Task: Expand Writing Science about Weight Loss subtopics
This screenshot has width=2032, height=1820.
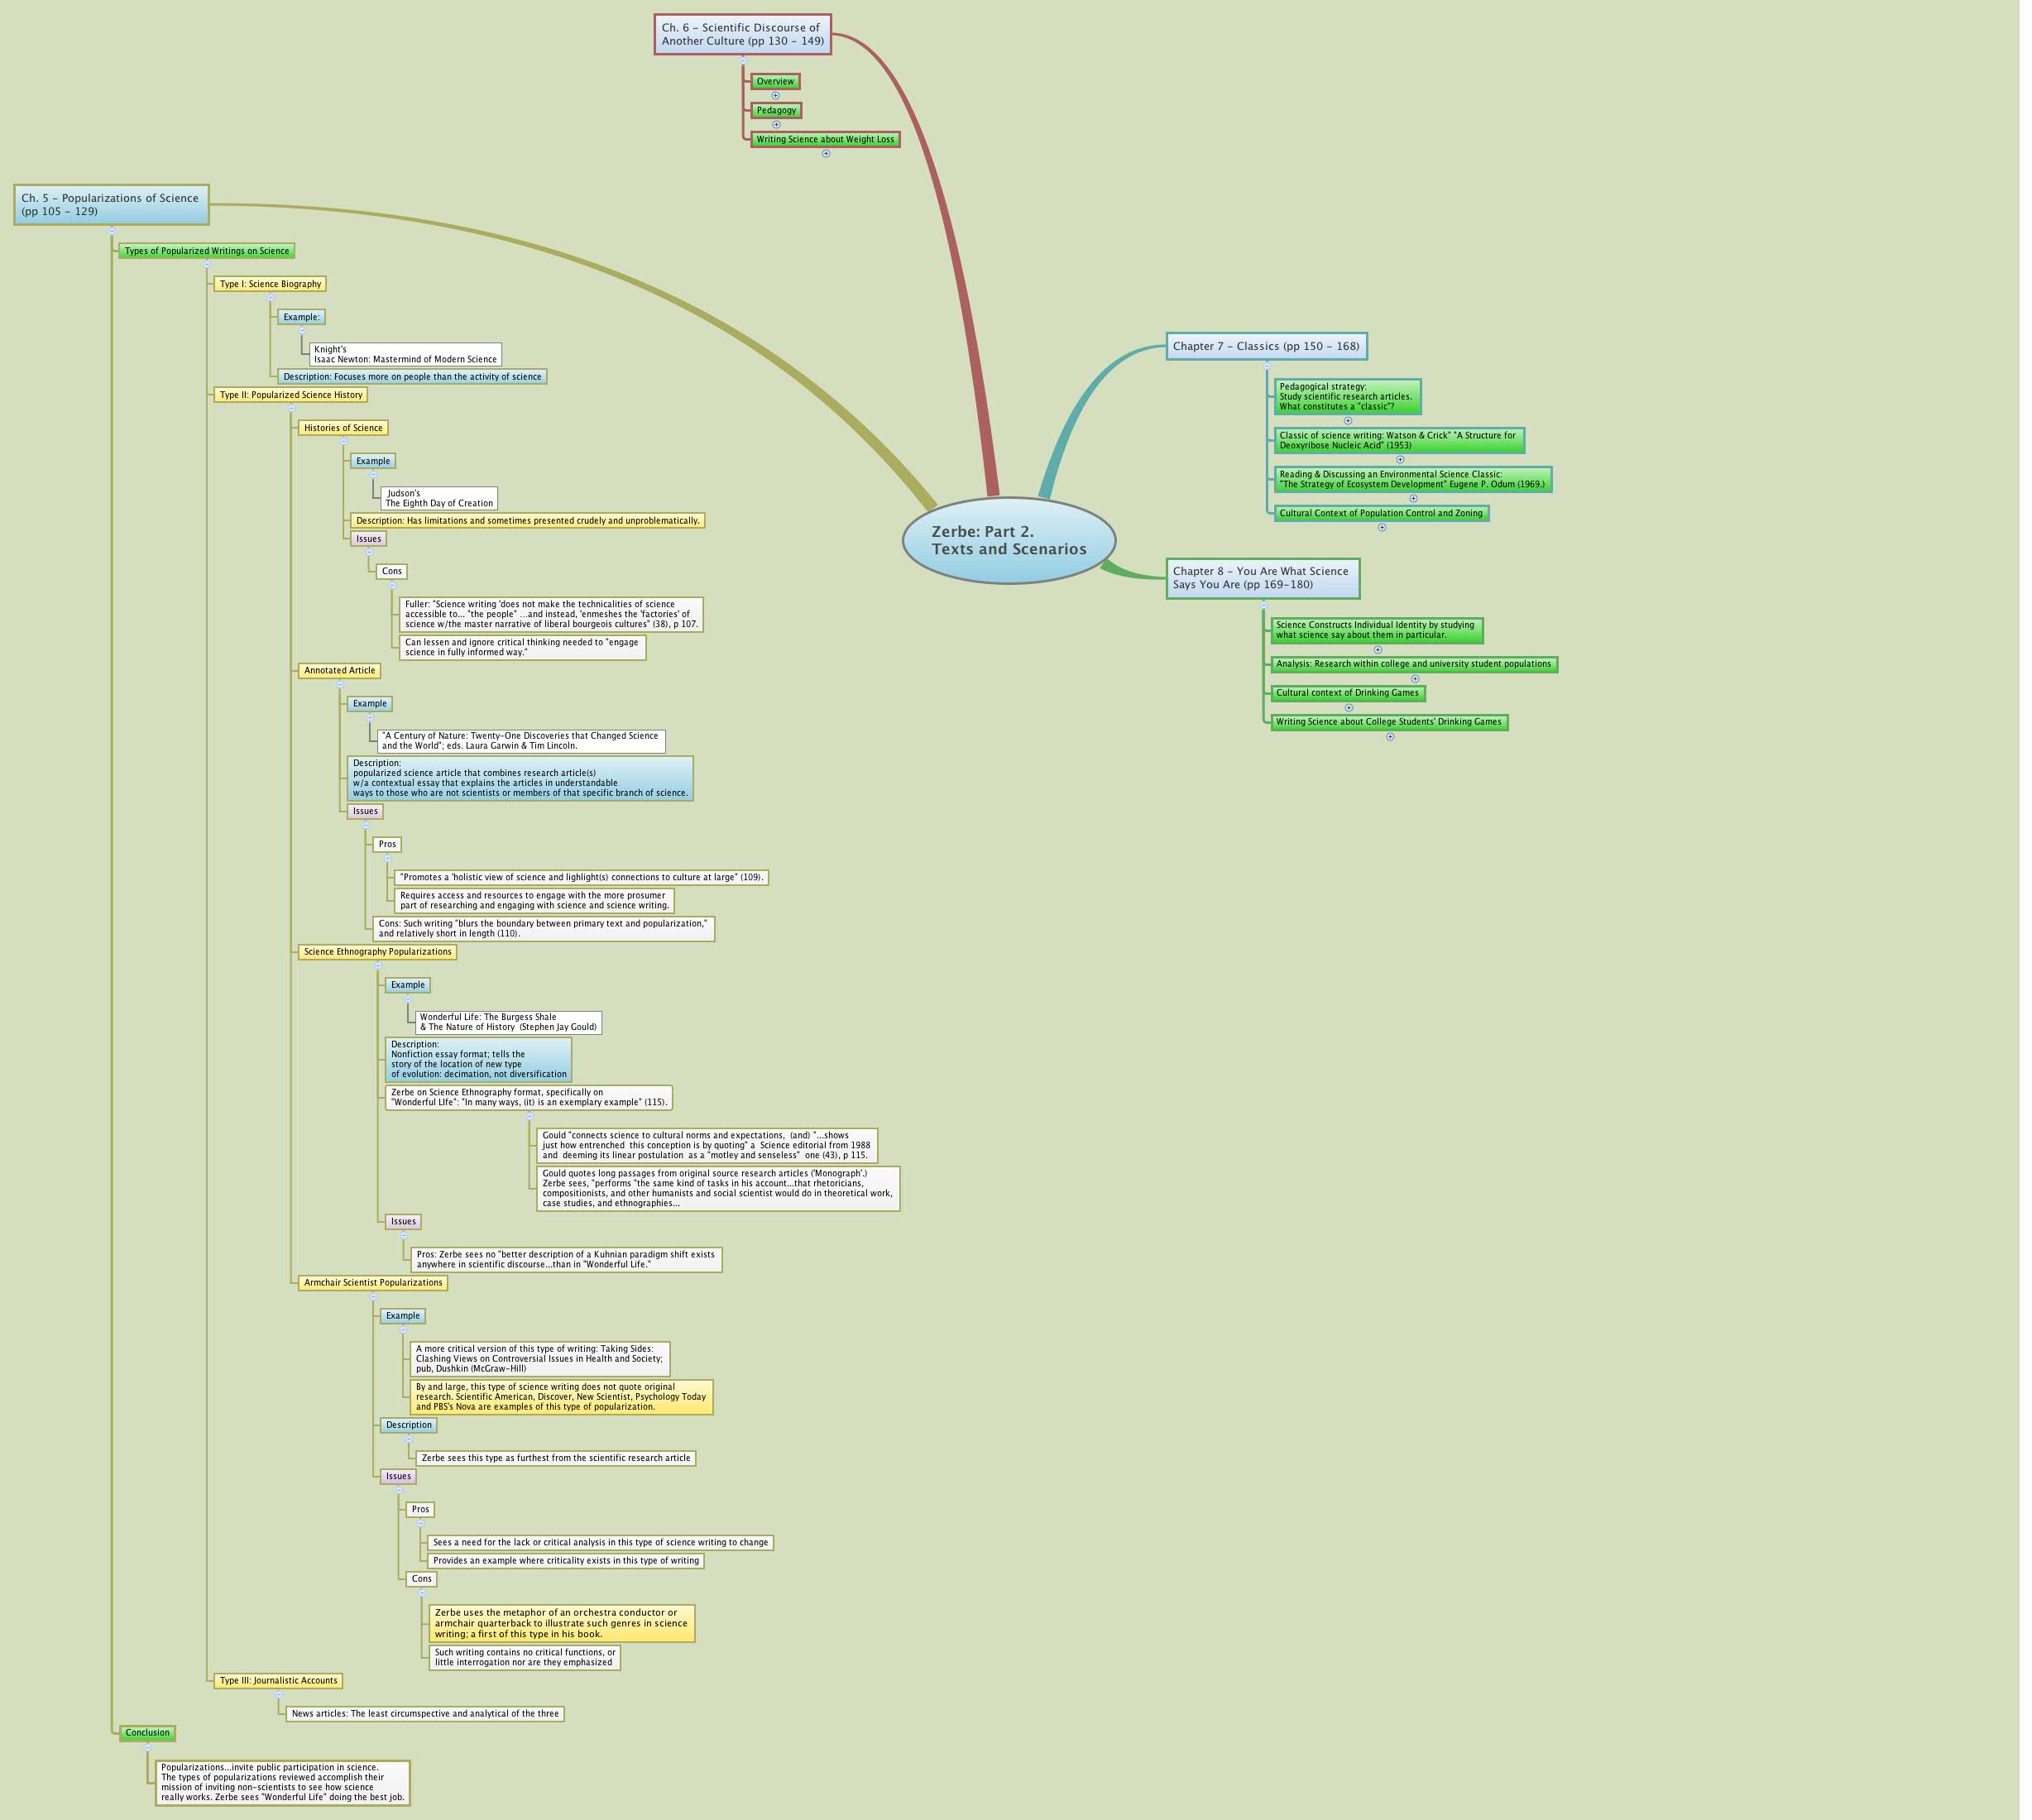Action: pos(826,154)
